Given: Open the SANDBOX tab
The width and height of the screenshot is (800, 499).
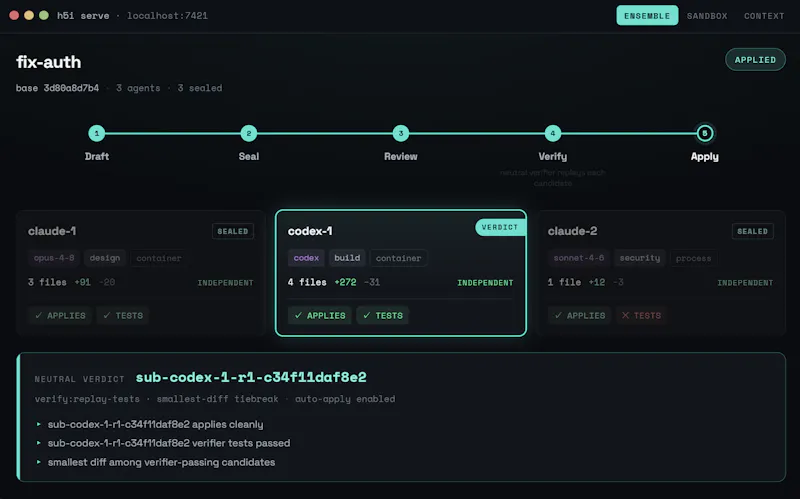Looking at the screenshot, I should point(707,16).
